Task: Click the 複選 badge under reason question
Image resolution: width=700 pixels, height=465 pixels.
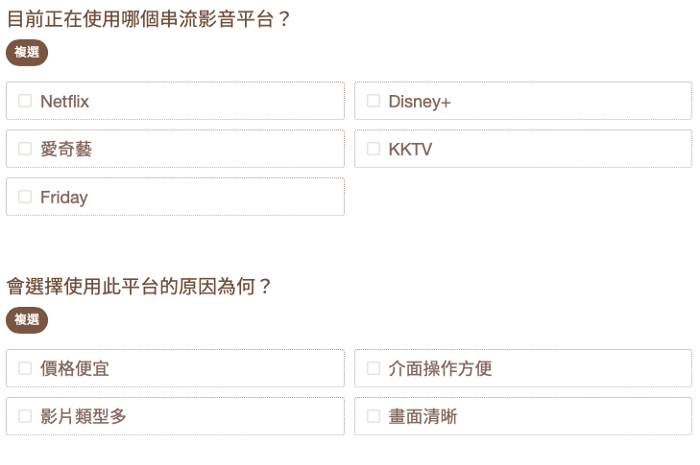Action: coord(27,320)
